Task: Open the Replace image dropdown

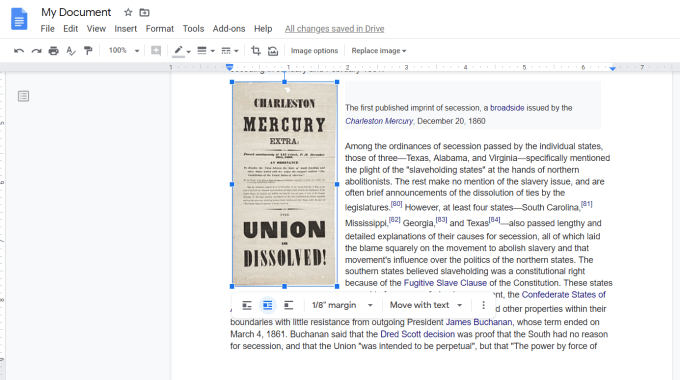Action: [x=379, y=51]
